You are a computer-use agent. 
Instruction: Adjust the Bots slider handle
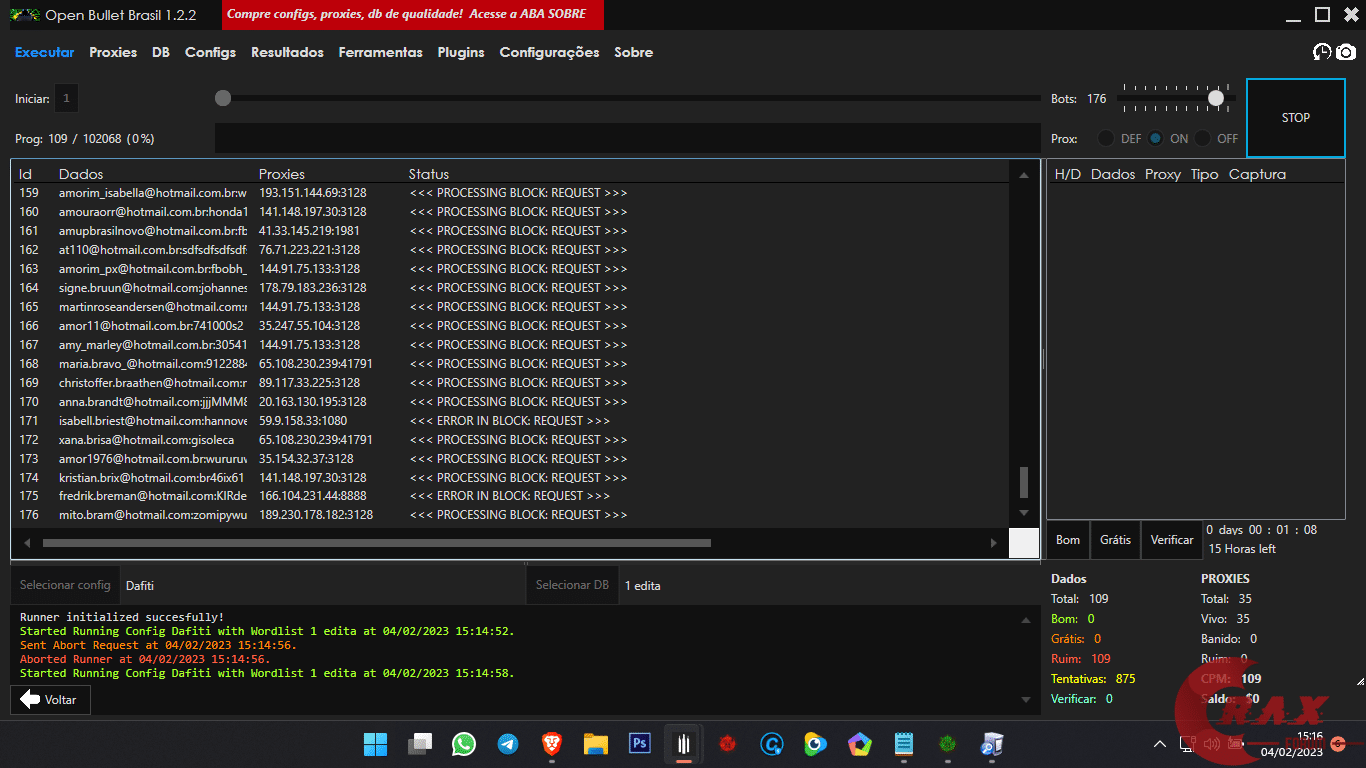pyautogui.click(x=1216, y=98)
